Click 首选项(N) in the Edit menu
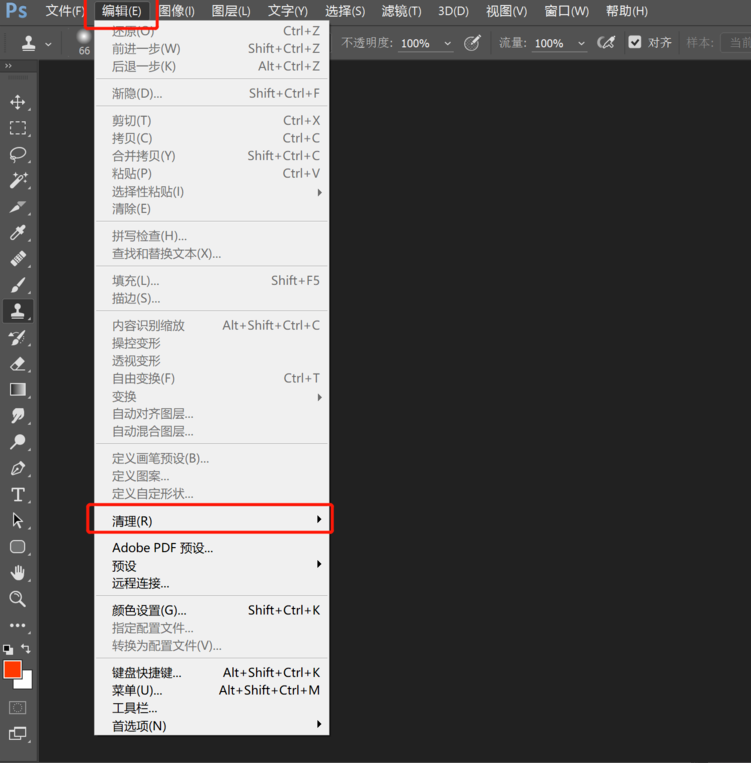This screenshot has height=763, width=751. (x=140, y=725)
